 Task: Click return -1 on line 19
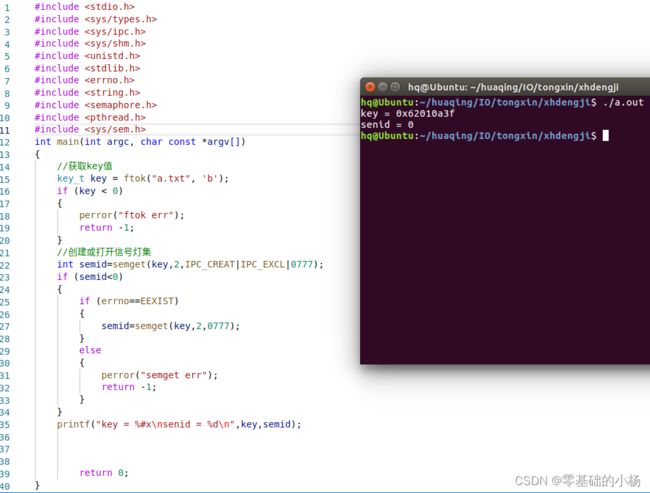[x=107, y=228]
